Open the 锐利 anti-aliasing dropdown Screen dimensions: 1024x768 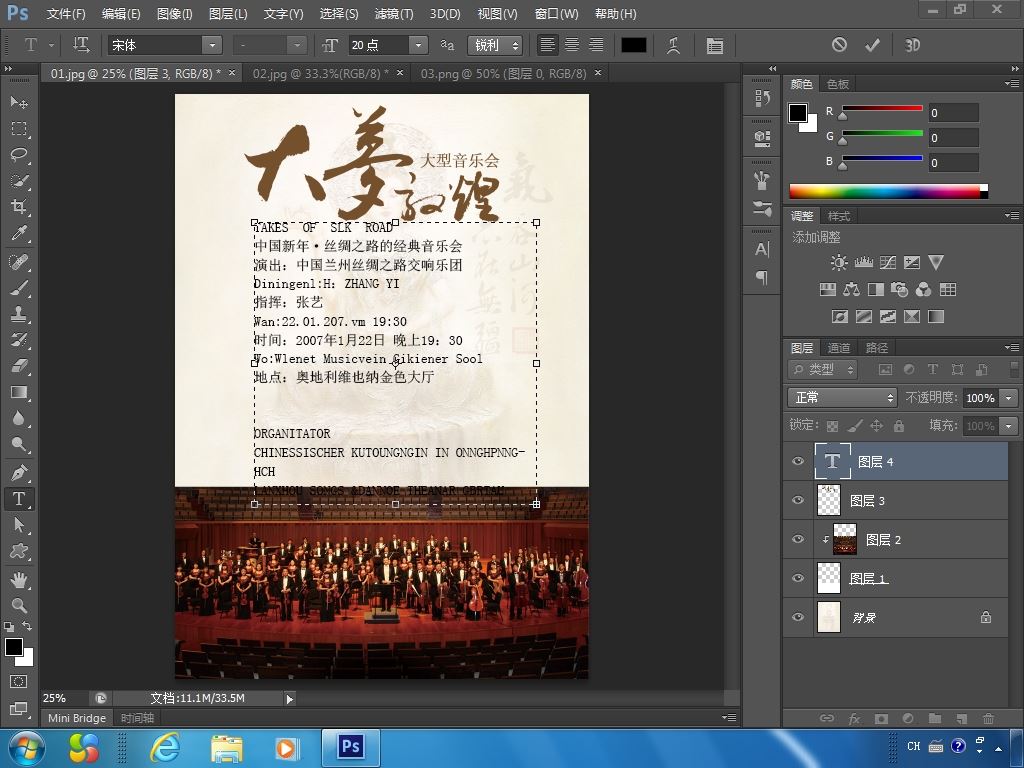click(x=495, y=45)
